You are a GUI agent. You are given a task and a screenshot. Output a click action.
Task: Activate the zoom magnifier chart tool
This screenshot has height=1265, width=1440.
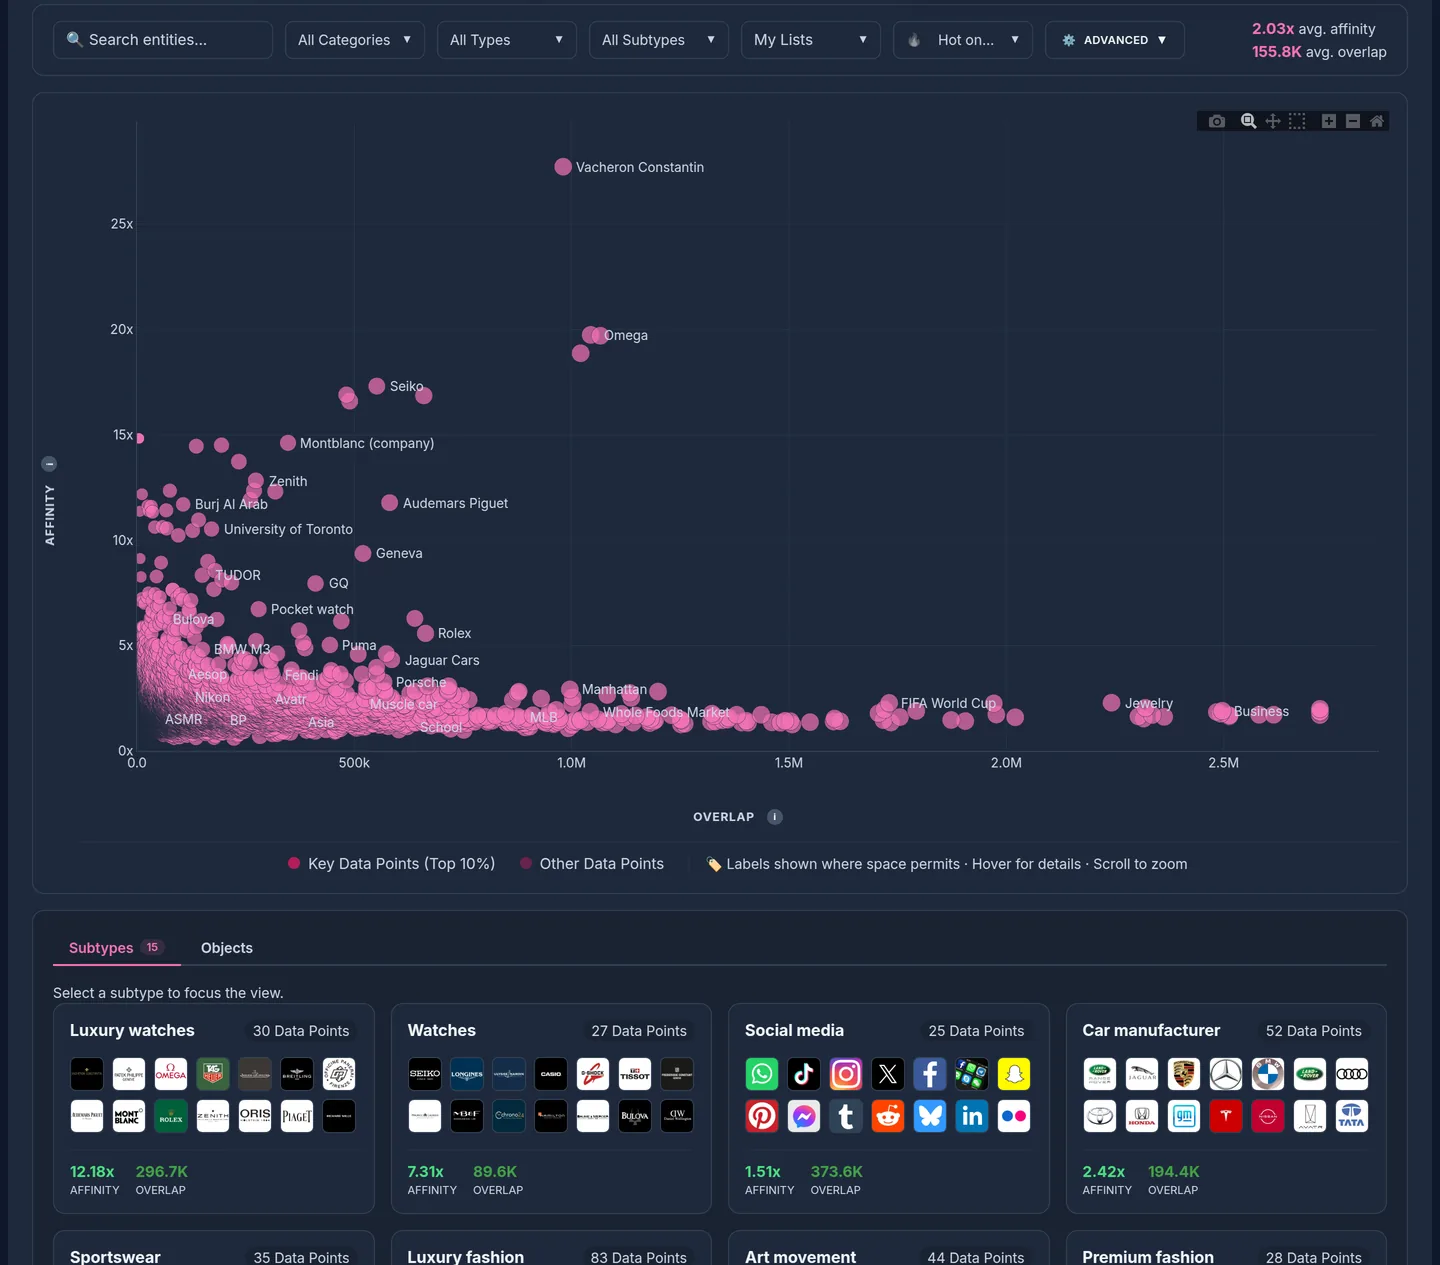pos(1248,121)
